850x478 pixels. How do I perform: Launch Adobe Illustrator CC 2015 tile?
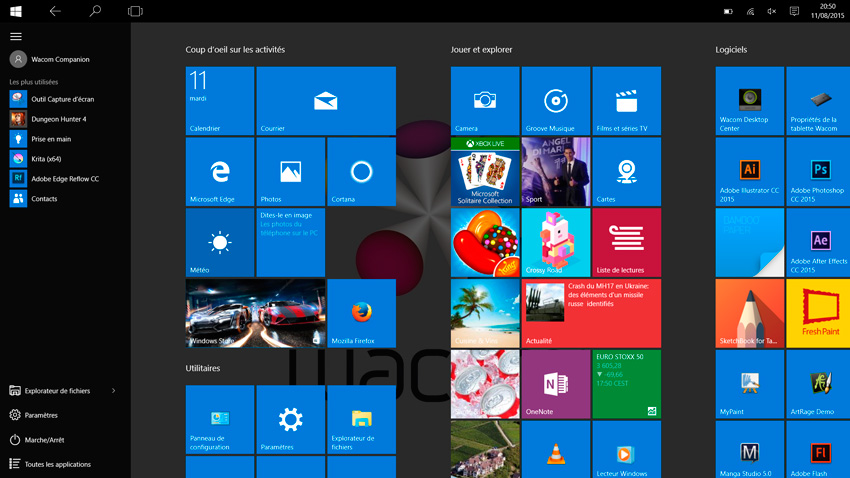750,172
